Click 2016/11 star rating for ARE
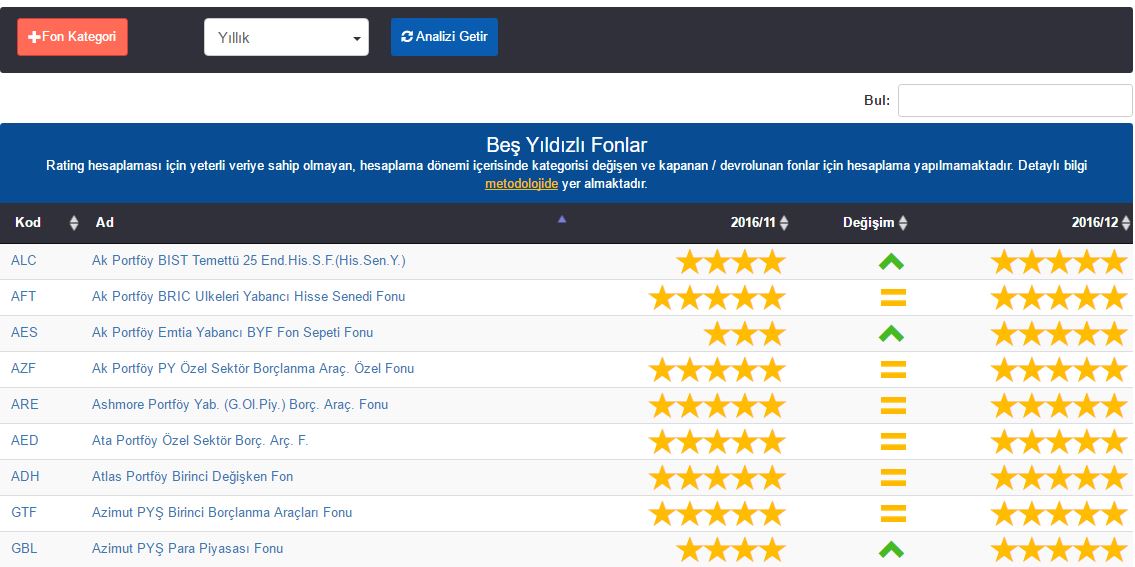The height and width of the screenshot is (567, 1135). [717, 406]
